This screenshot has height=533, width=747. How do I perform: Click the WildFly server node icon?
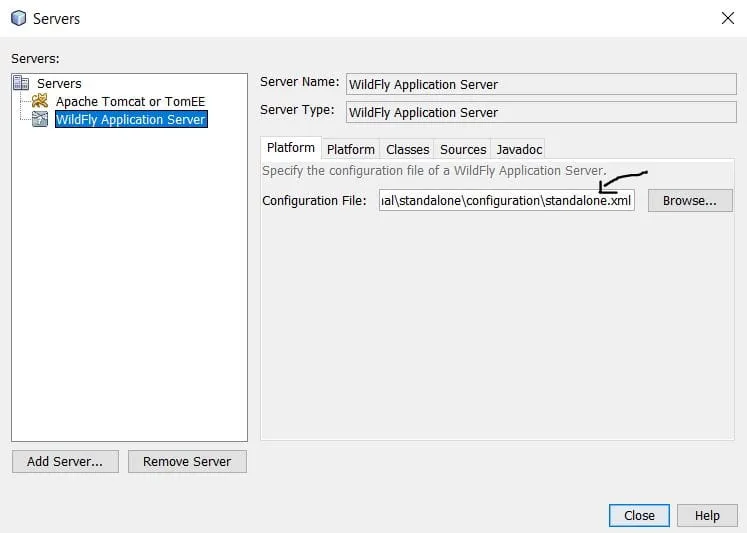(x=40, y=119)
